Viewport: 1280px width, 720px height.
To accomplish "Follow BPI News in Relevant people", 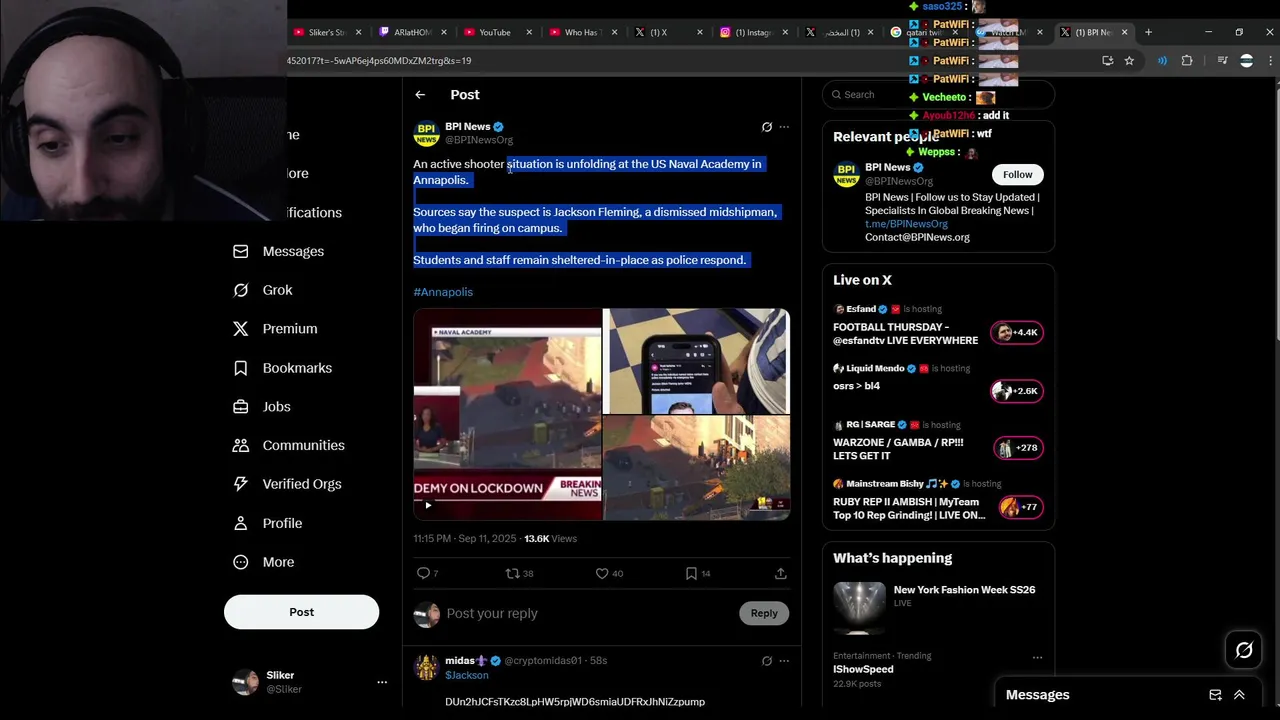I will 1017,174.
